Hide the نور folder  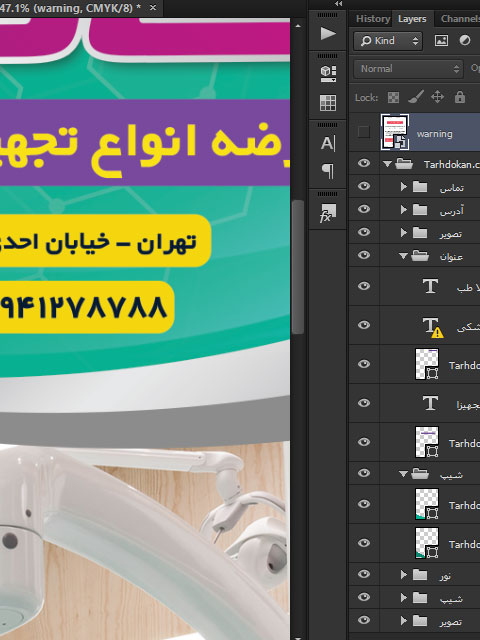(x=364, y=574)
